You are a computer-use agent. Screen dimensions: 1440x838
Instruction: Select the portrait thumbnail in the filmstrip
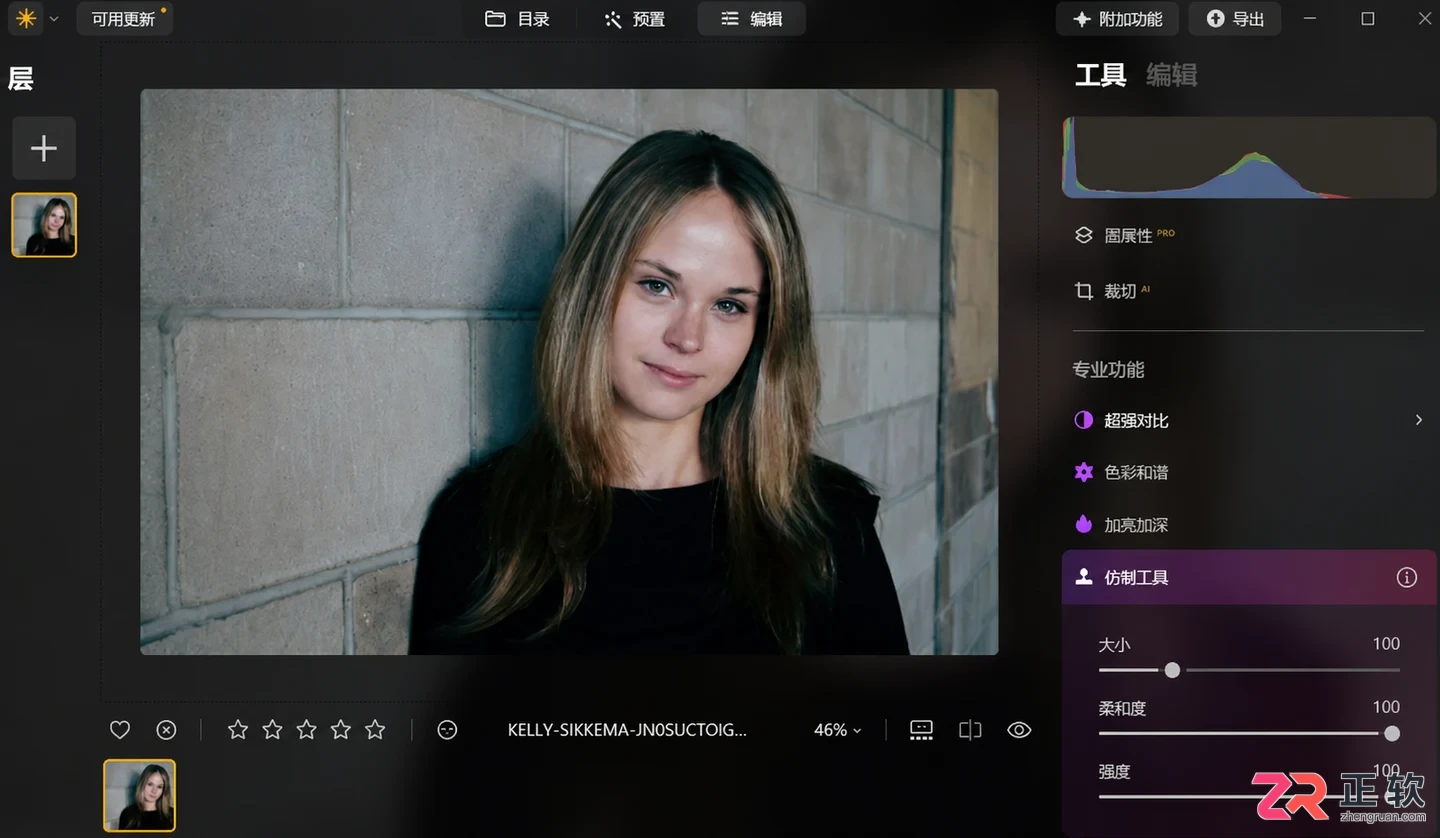140,796
